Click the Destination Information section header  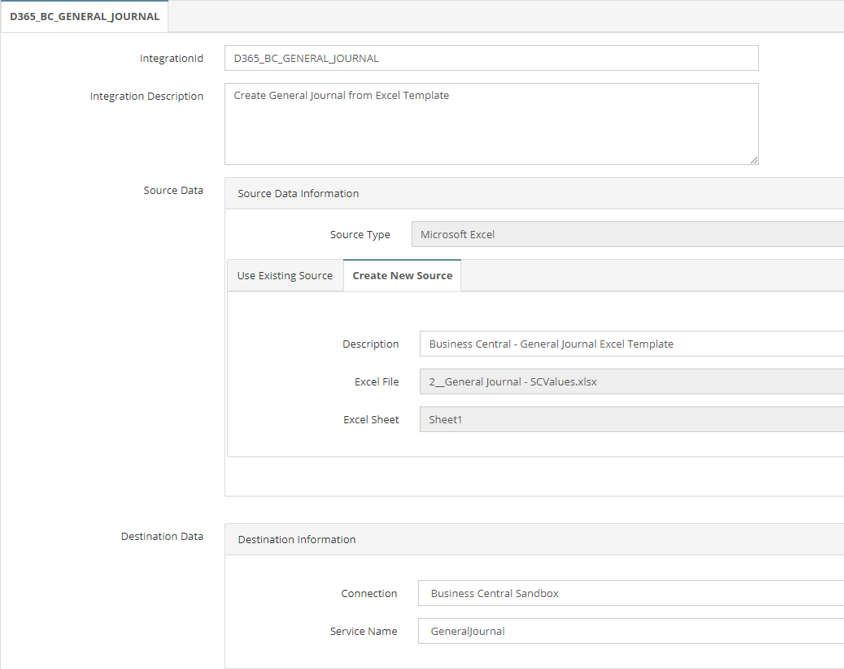point(295,539)
